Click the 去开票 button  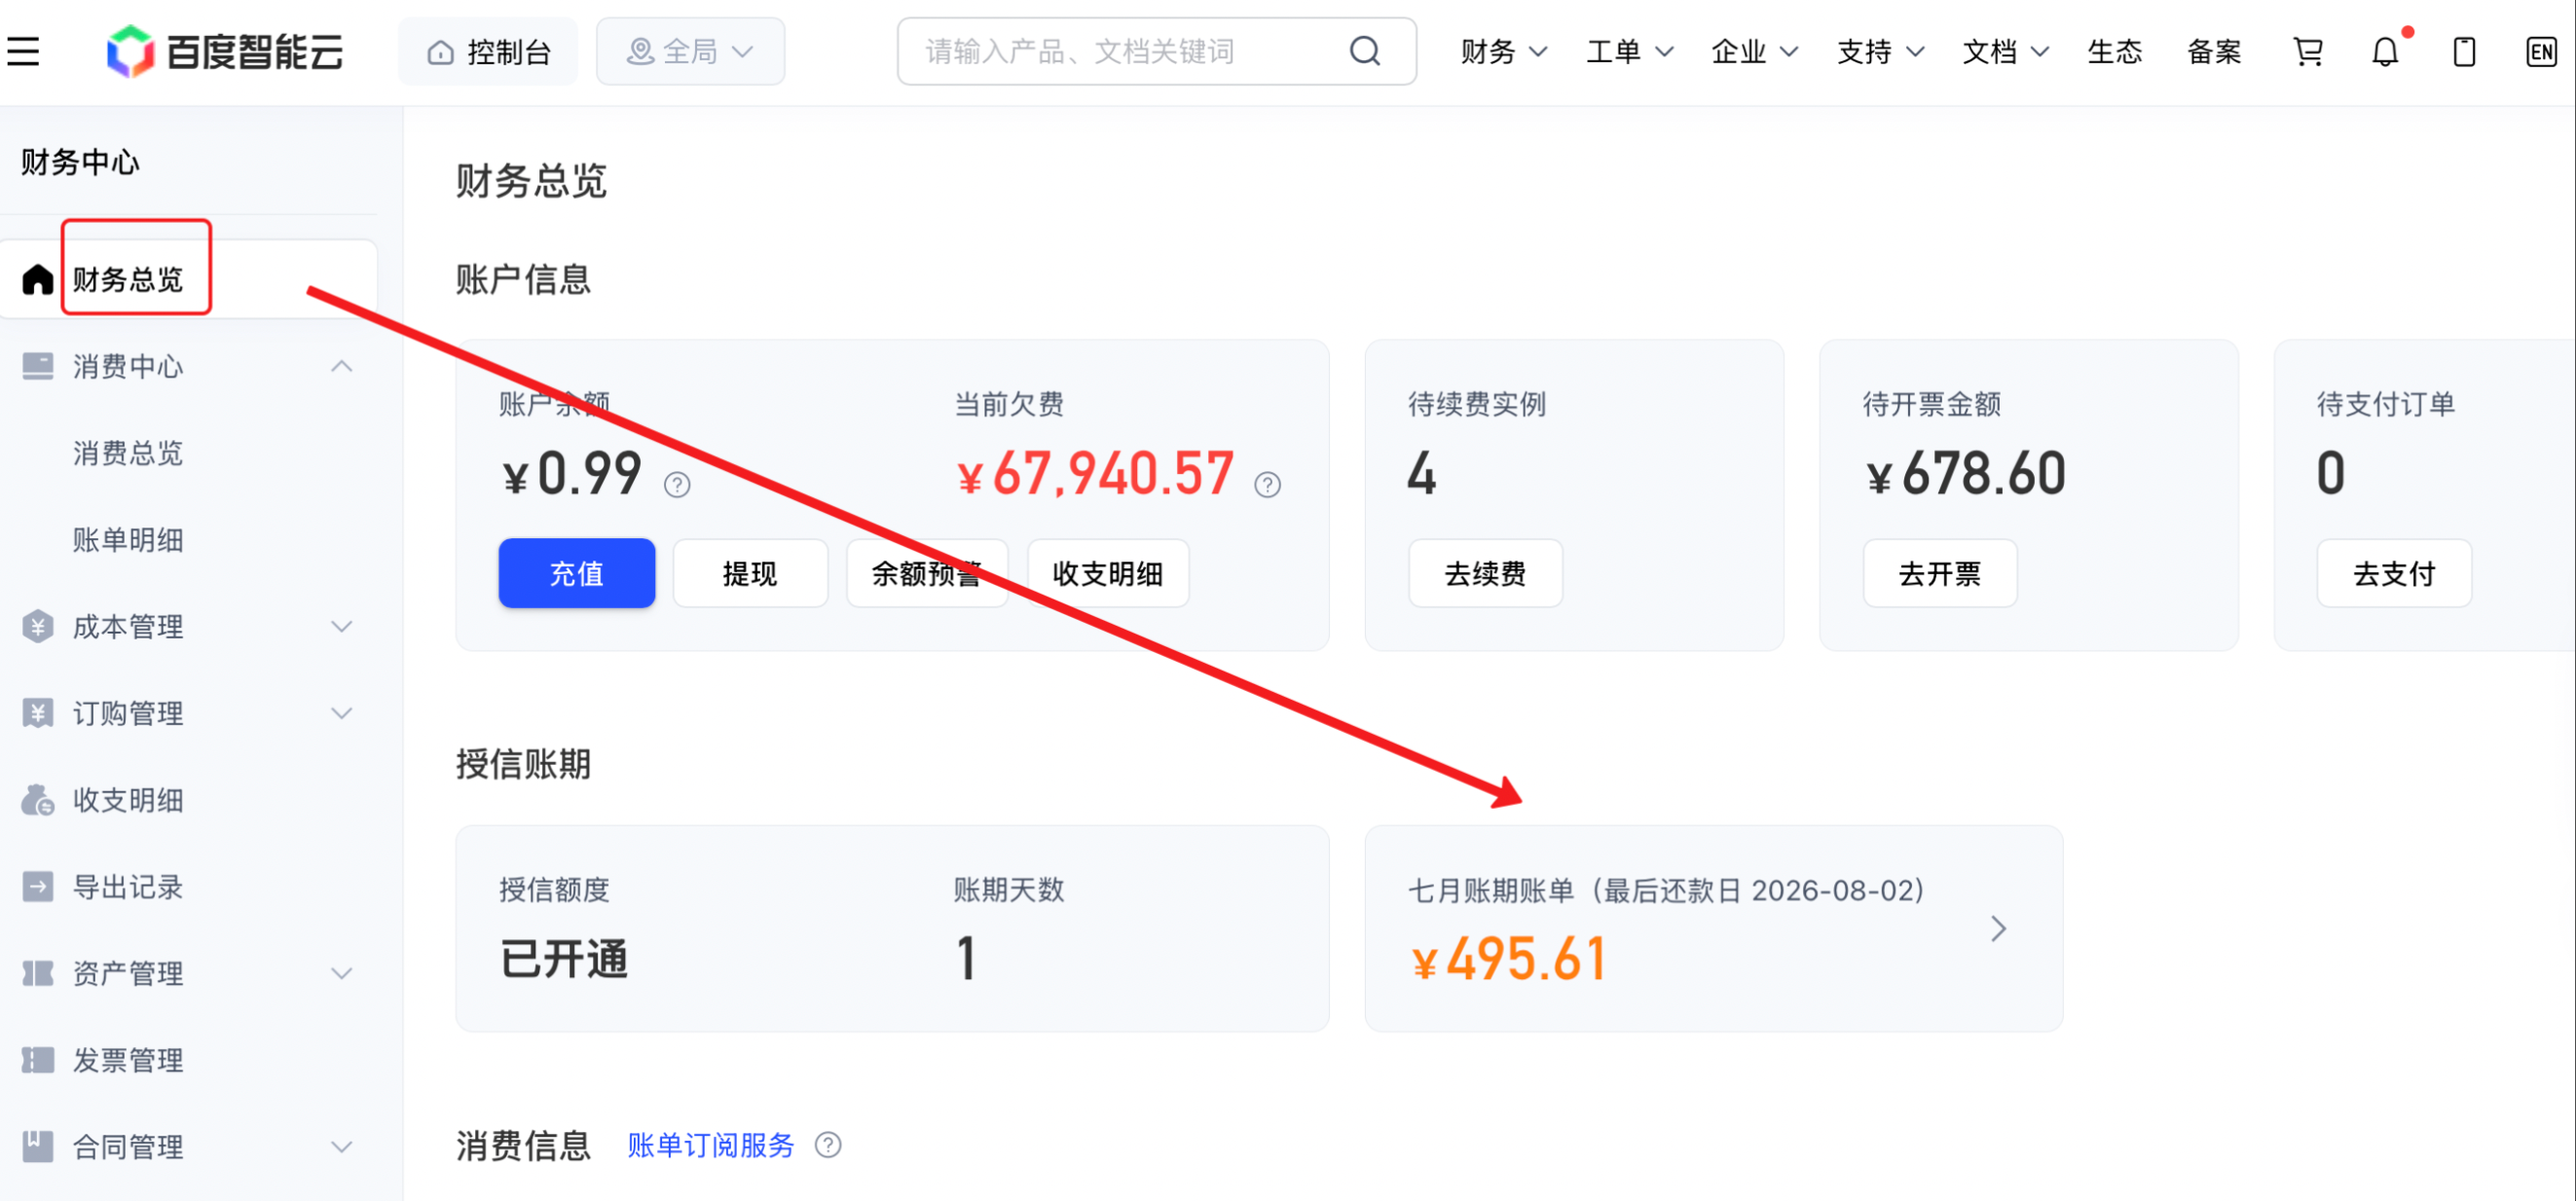click(1940, 573)
